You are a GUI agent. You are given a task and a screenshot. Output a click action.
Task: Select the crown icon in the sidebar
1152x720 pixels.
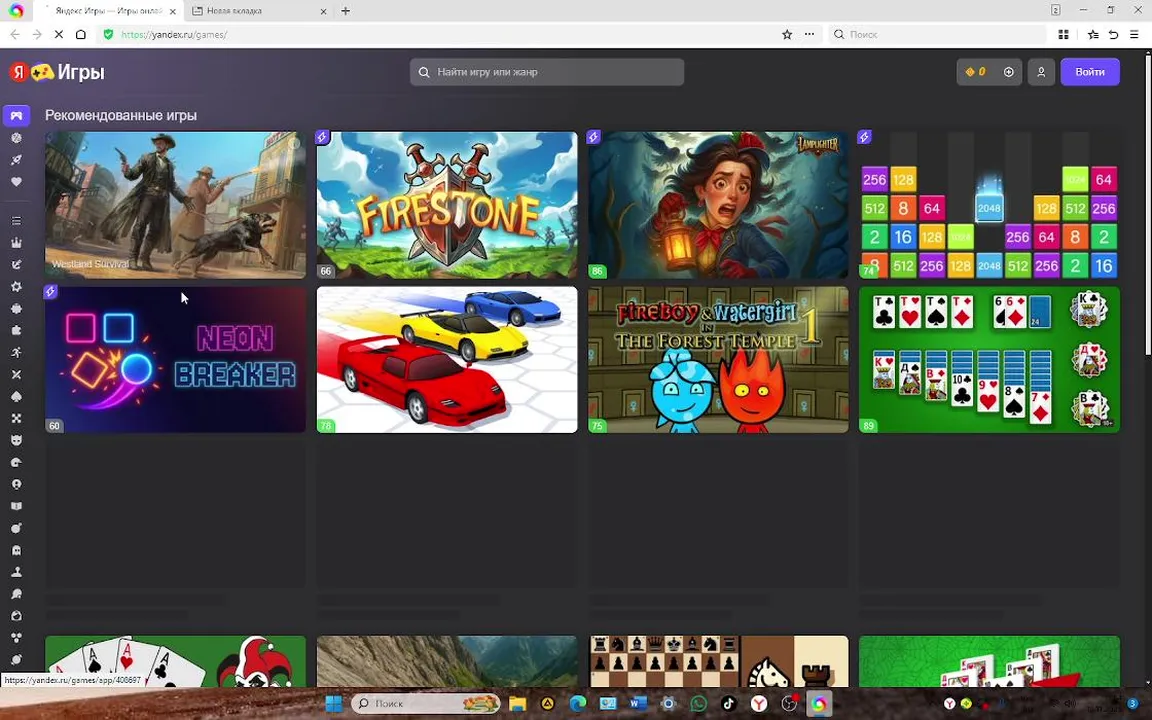pos(16,242)
